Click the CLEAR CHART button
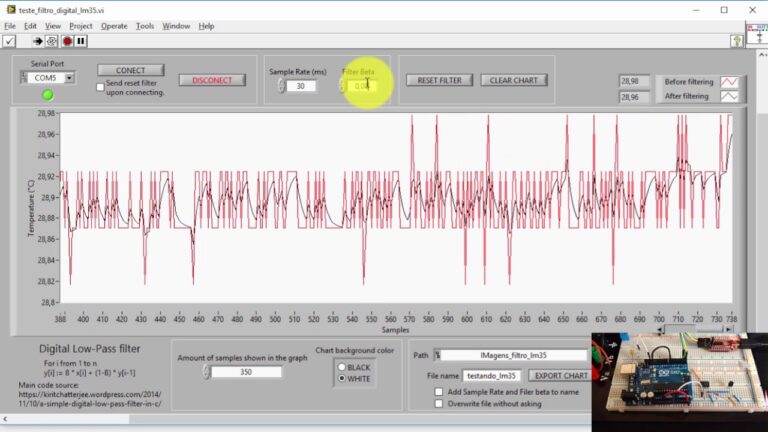Screen dimensions: 768x432 point(514,80)
